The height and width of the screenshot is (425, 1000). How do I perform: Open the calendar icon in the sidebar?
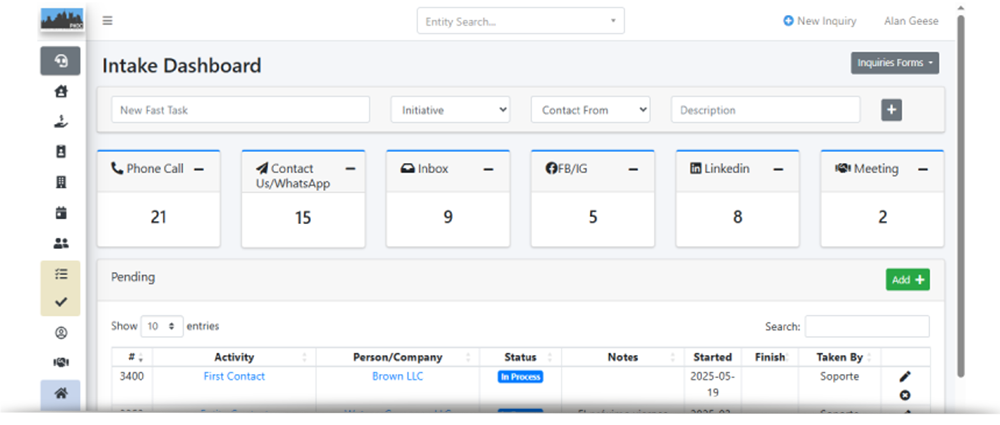60,213
